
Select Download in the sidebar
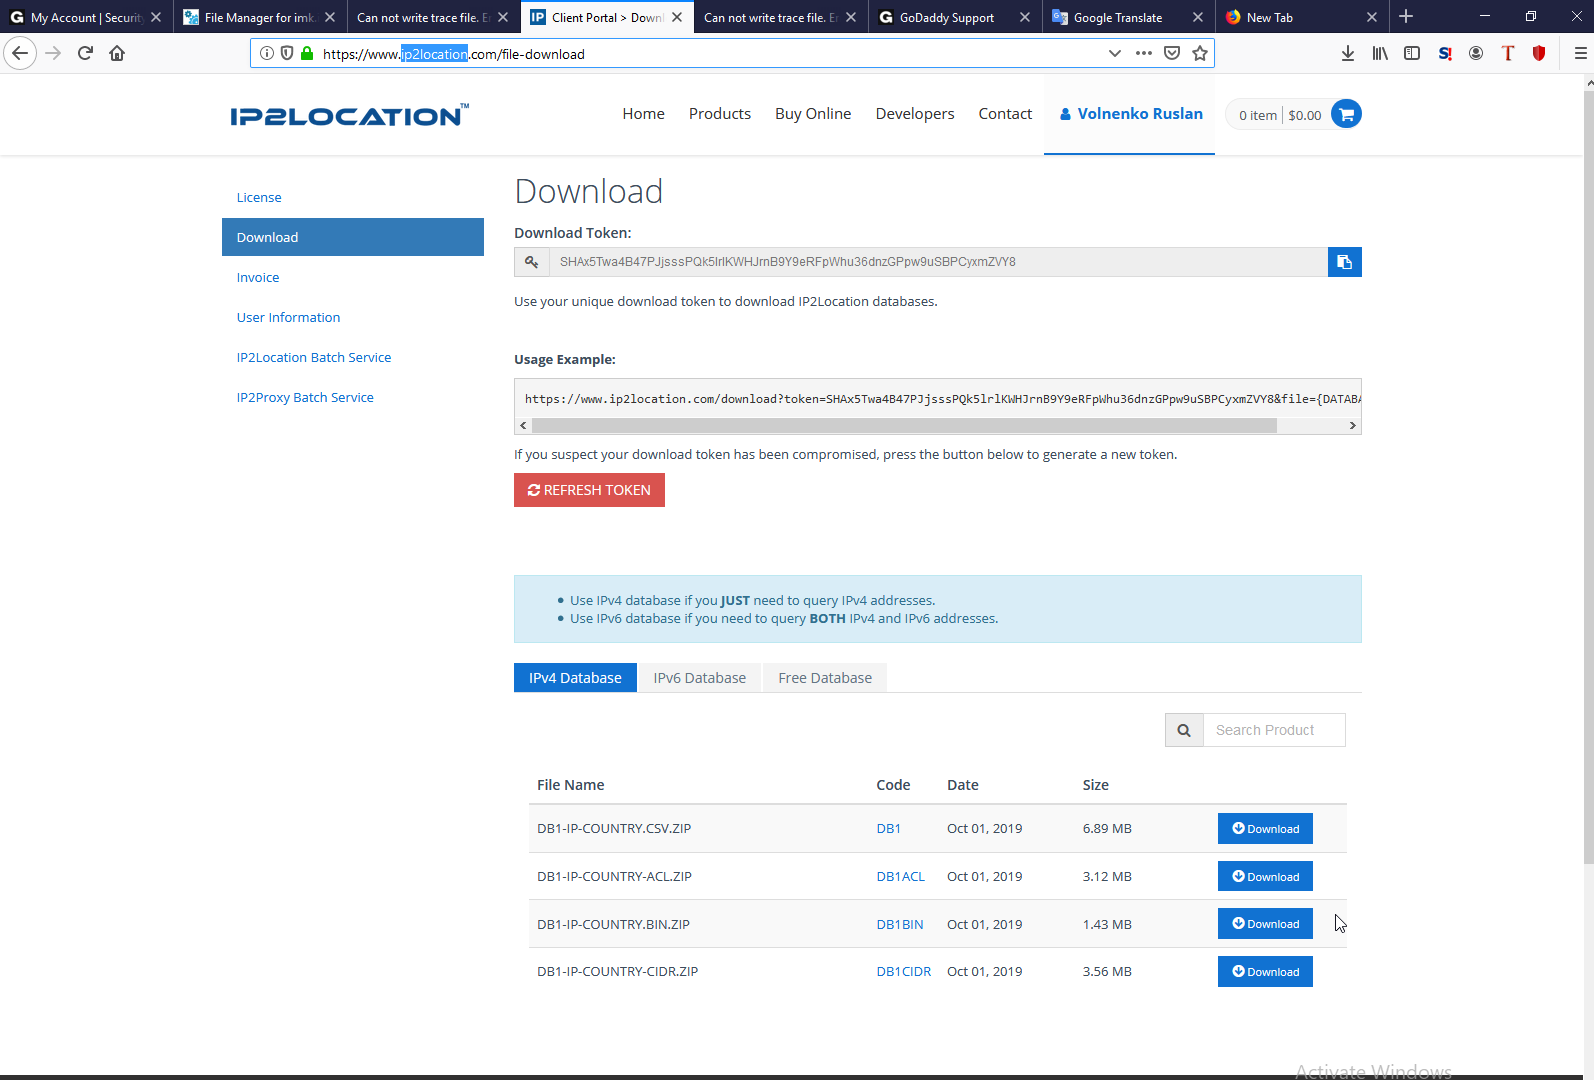pyautogui.click(x=353, y=237)
